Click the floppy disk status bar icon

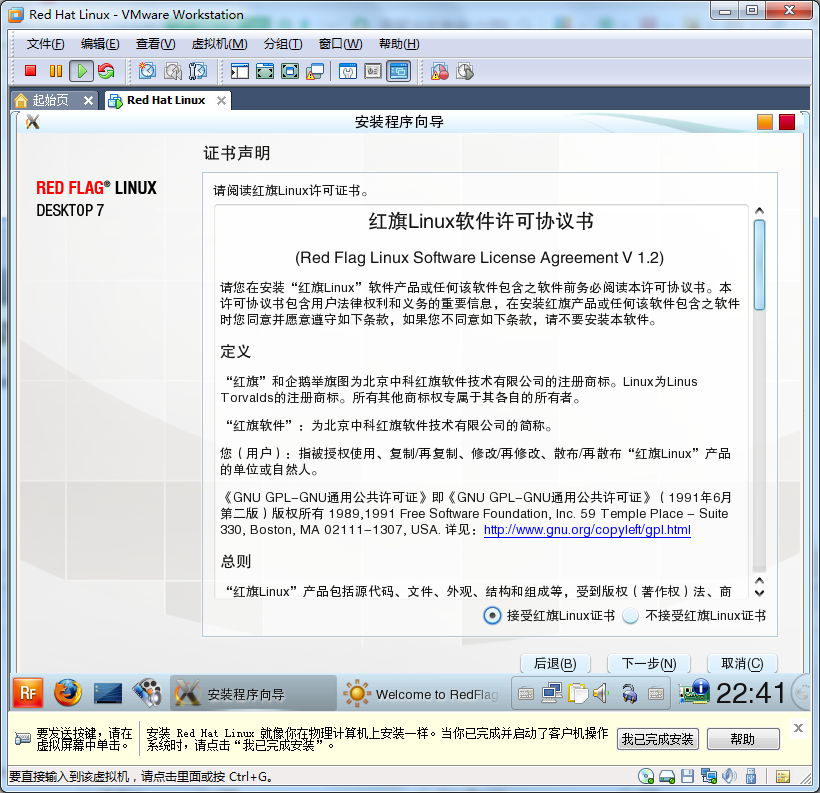(688, 776)
